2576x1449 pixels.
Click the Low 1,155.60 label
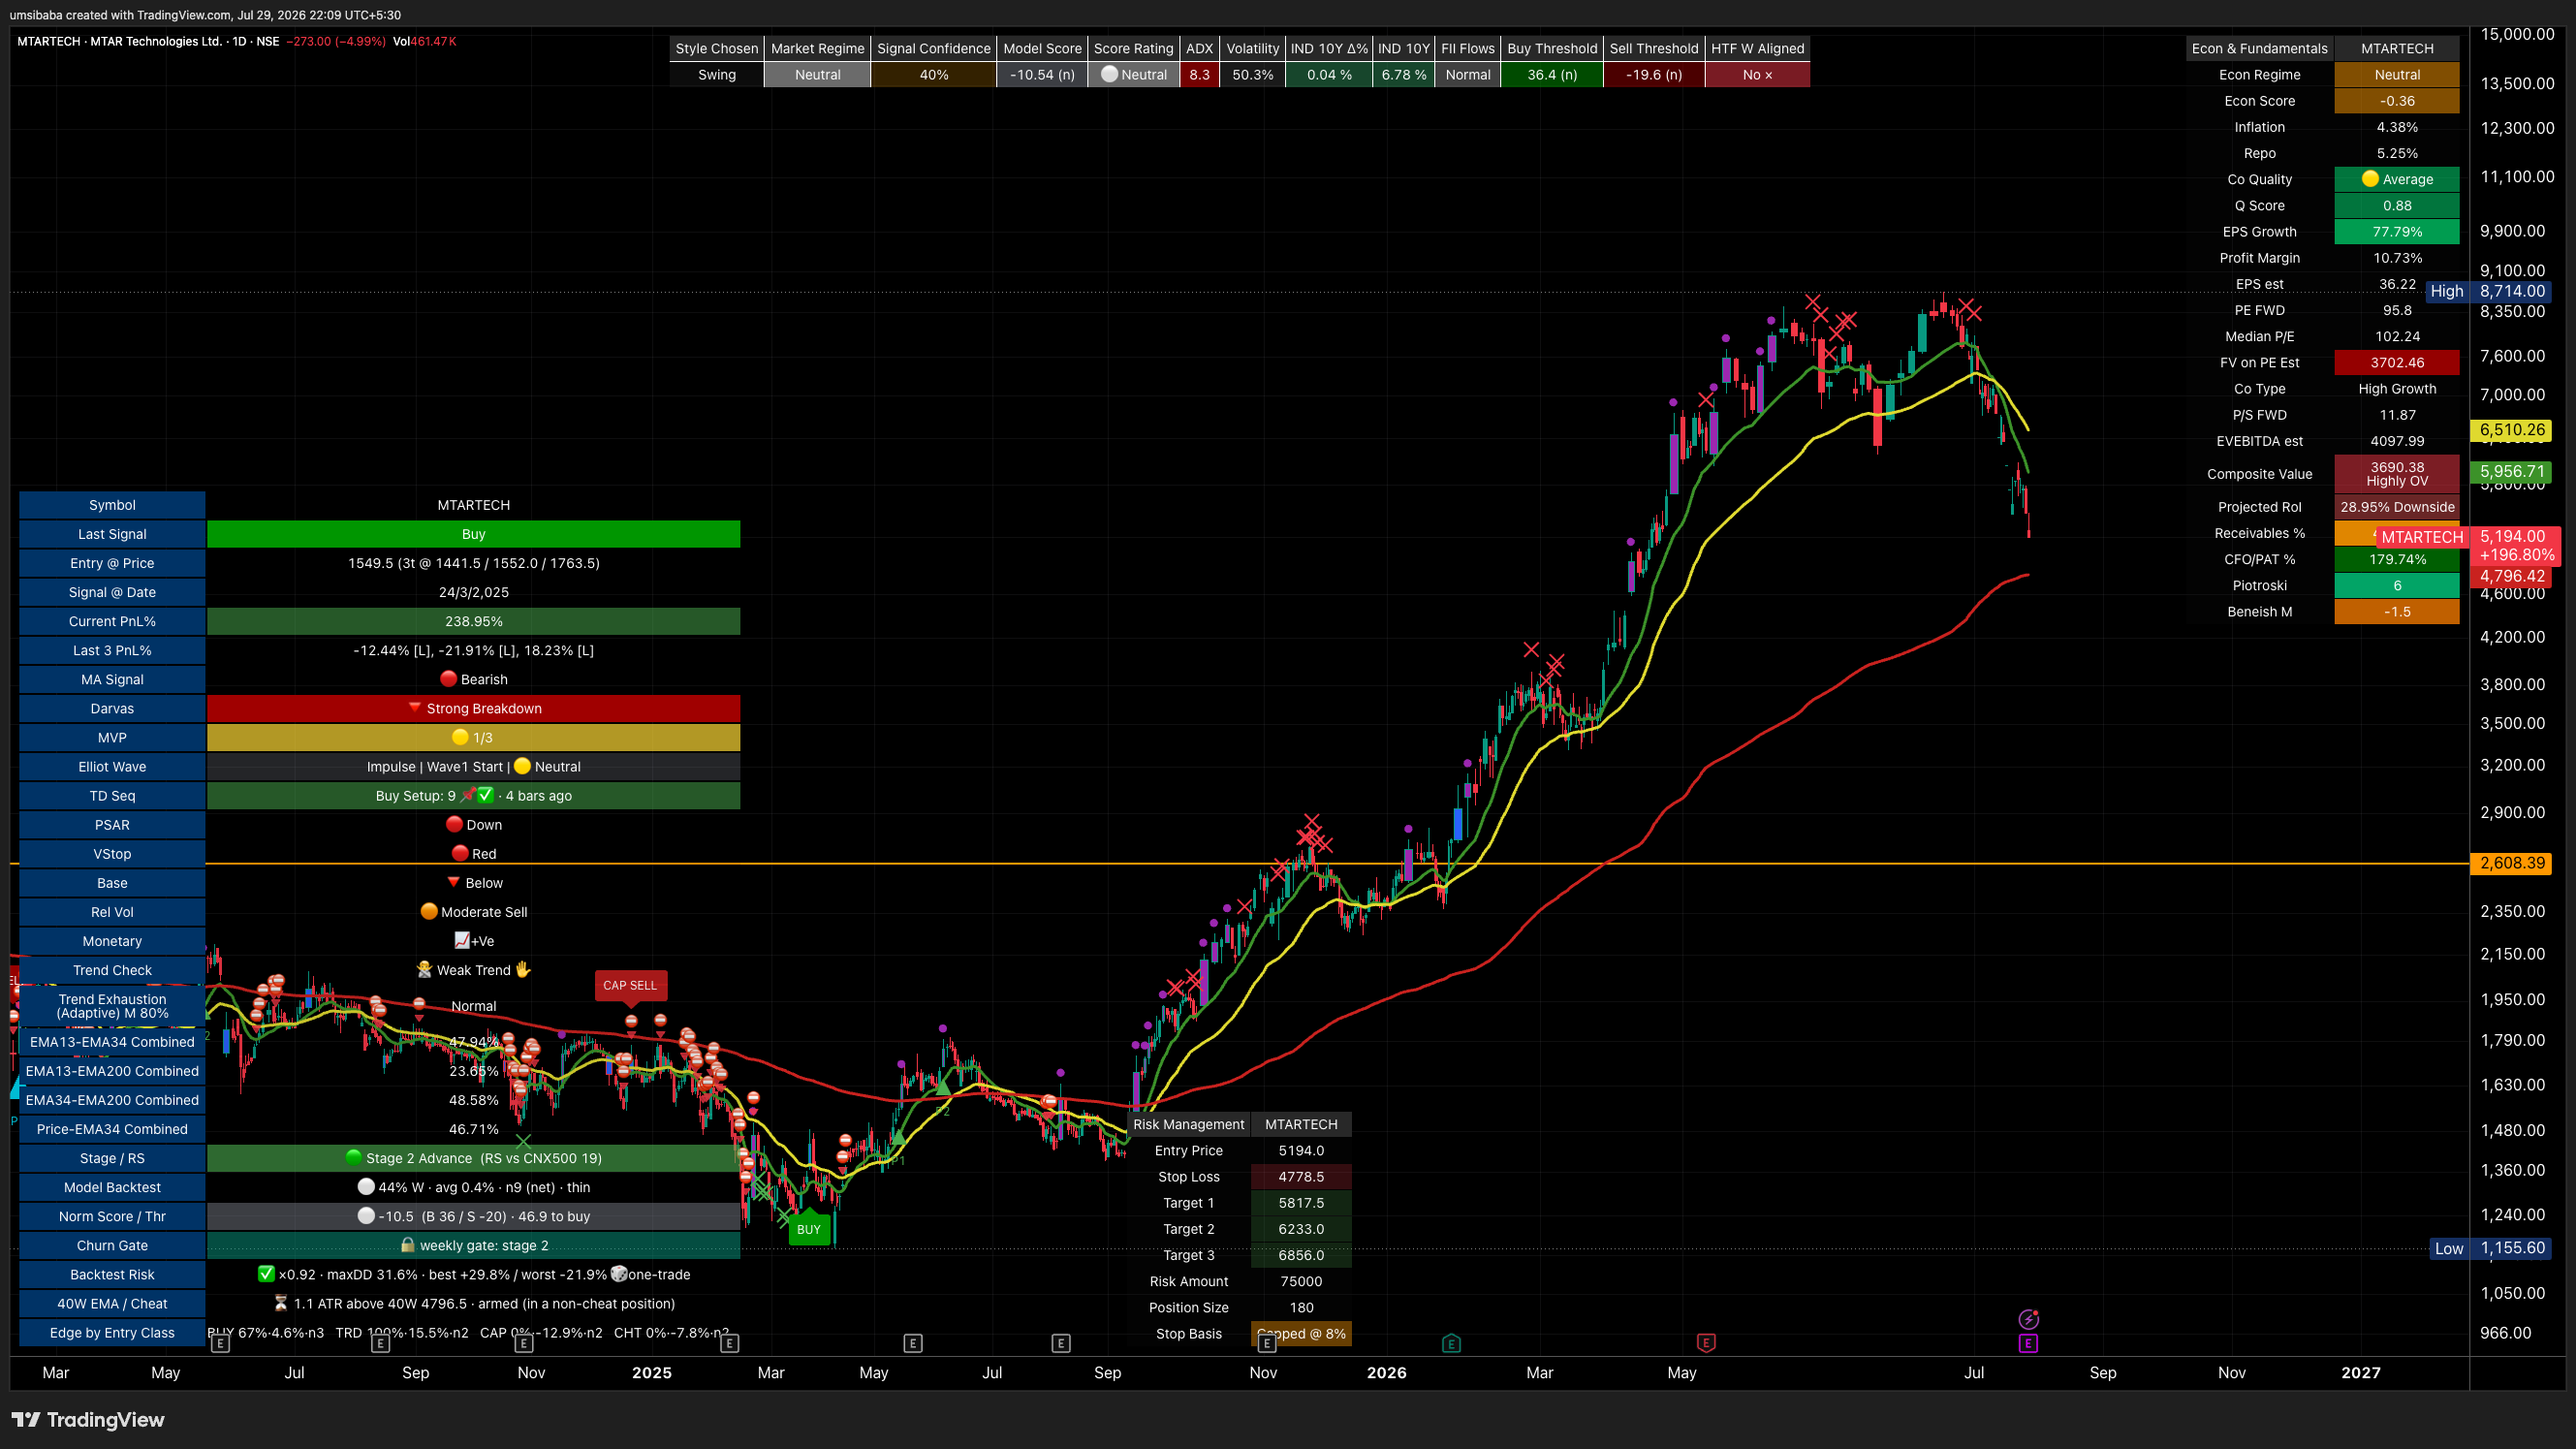(x=2489, y=1248)
